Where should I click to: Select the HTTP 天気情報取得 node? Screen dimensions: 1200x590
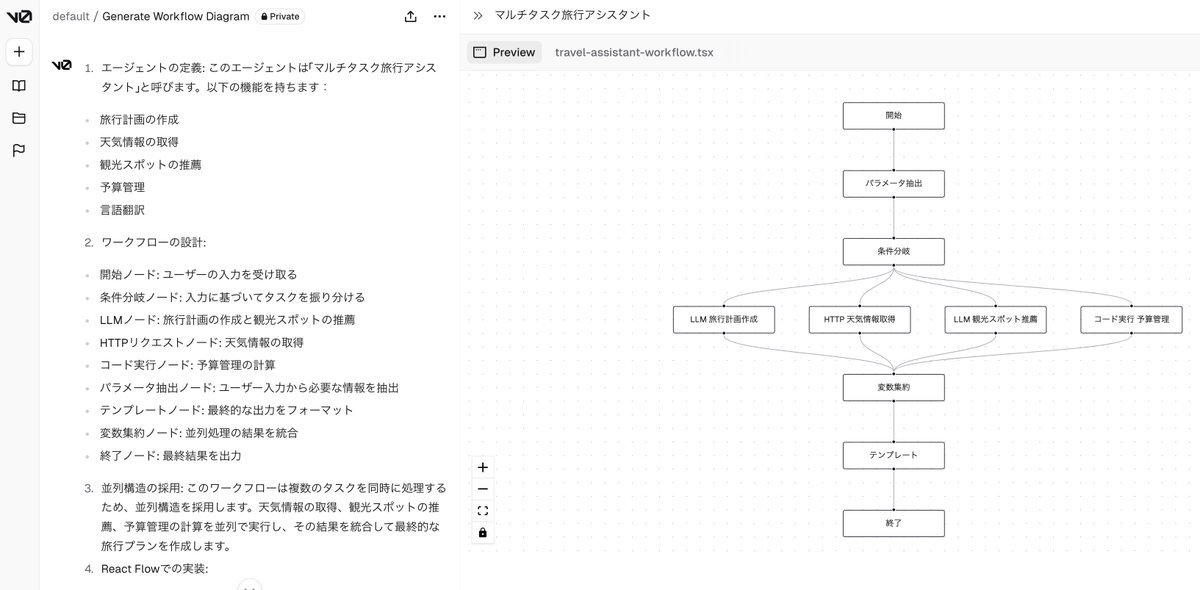coord(859,319)
